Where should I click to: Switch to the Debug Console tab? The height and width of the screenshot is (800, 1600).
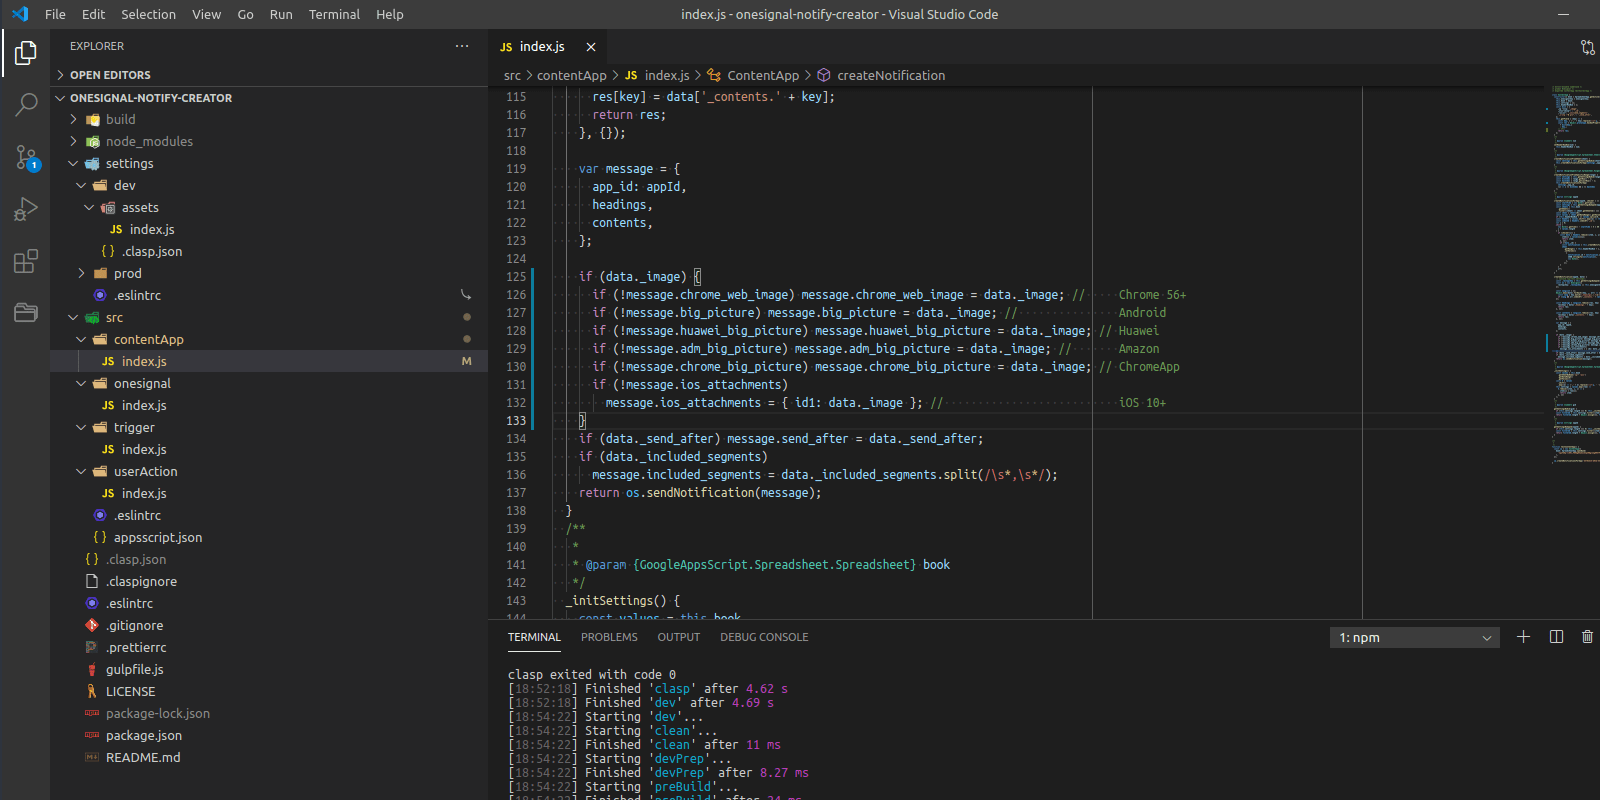click(764, 637)
